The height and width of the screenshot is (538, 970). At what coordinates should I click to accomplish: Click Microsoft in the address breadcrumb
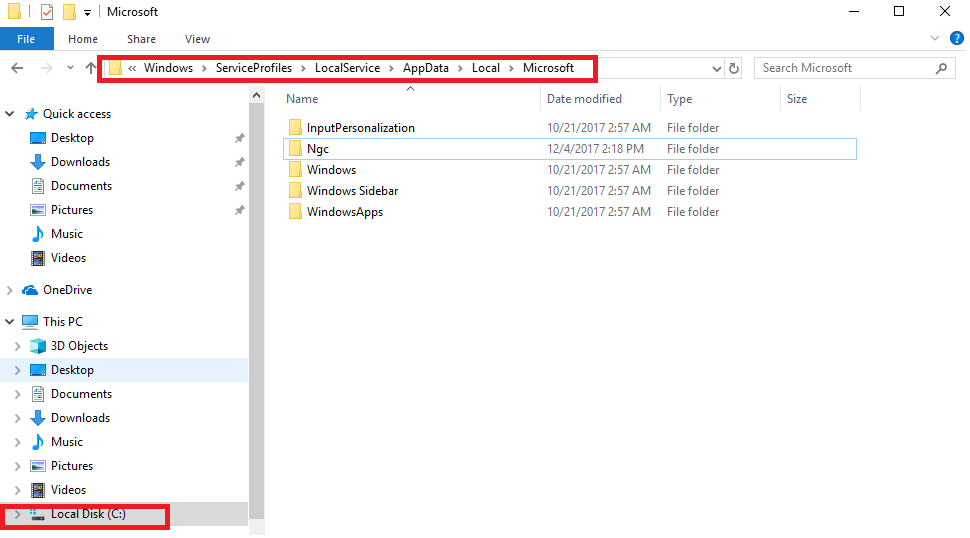point(548,68)
